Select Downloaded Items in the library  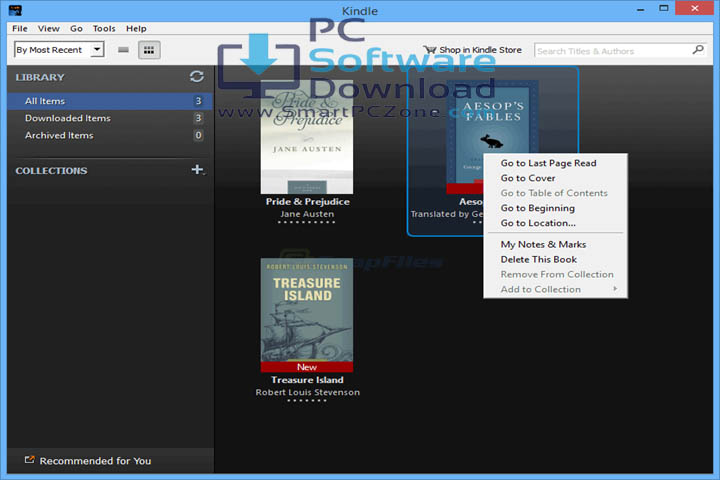[x=110, y=118]
